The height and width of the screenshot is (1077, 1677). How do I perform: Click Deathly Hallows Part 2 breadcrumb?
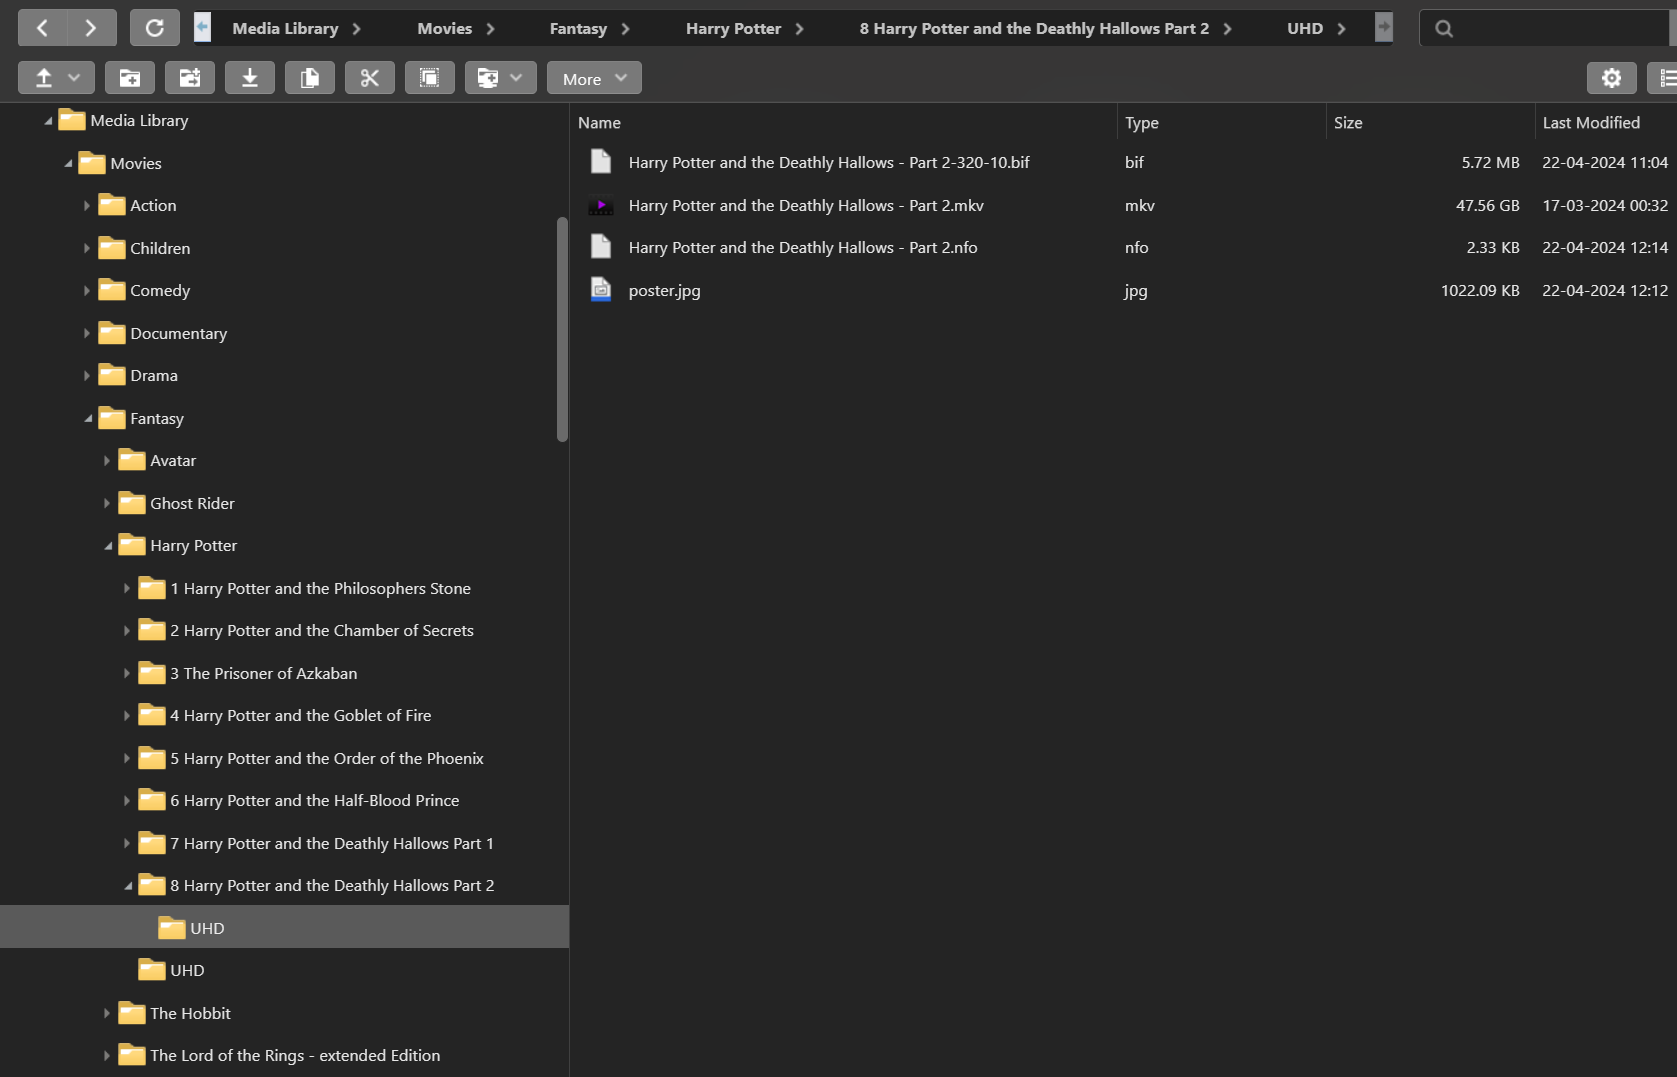click(1034, 28)
